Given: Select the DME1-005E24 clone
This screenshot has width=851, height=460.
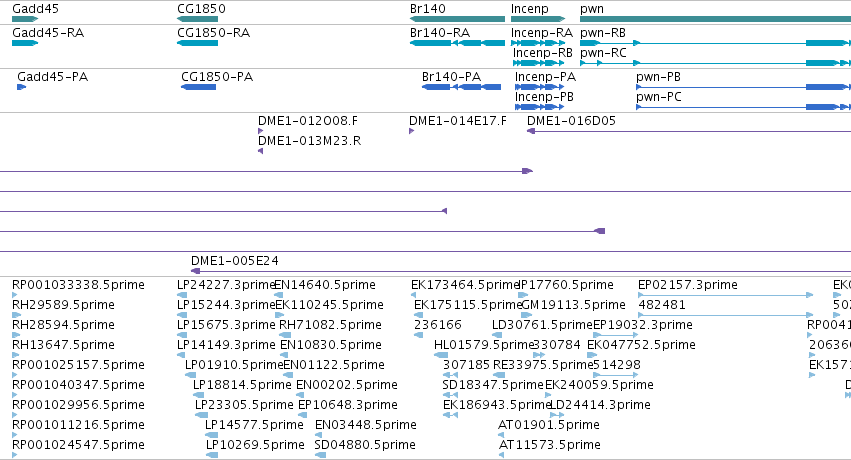Looking at the screenshot, I should coord(521,271).
